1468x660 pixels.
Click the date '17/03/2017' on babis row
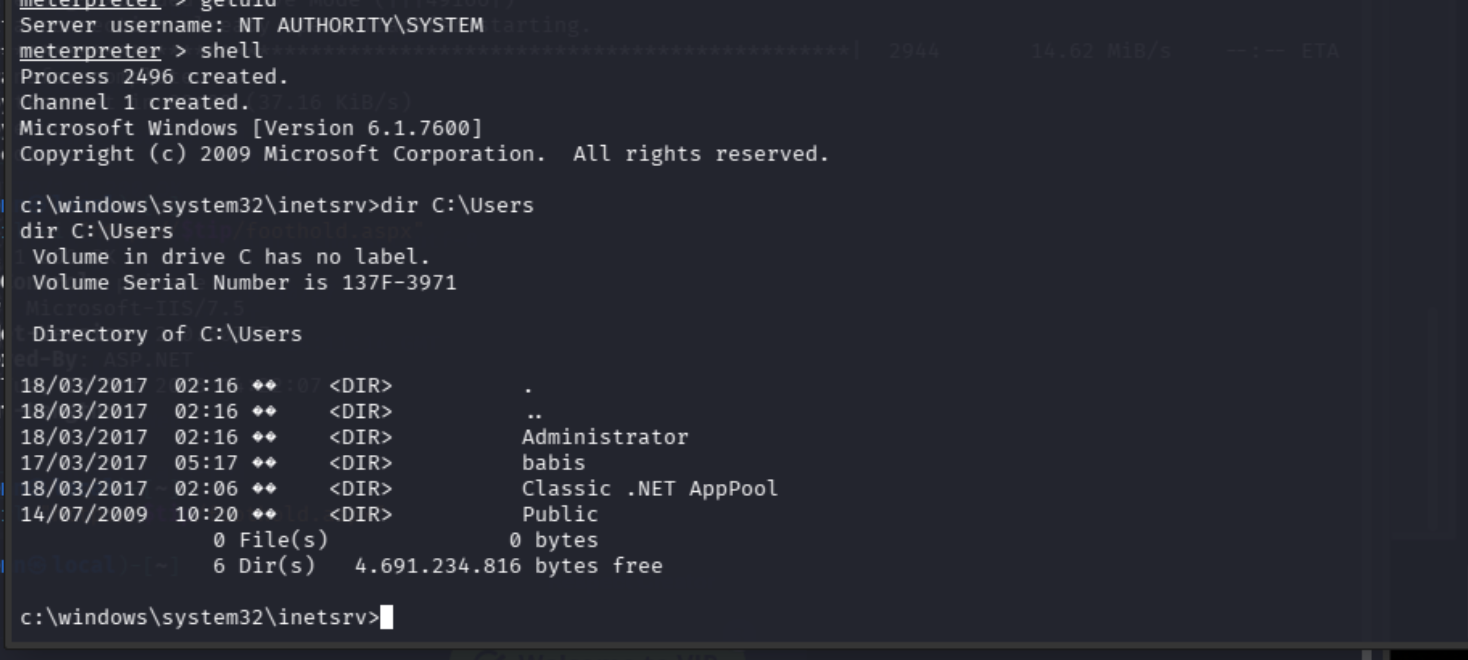(84, 463)
